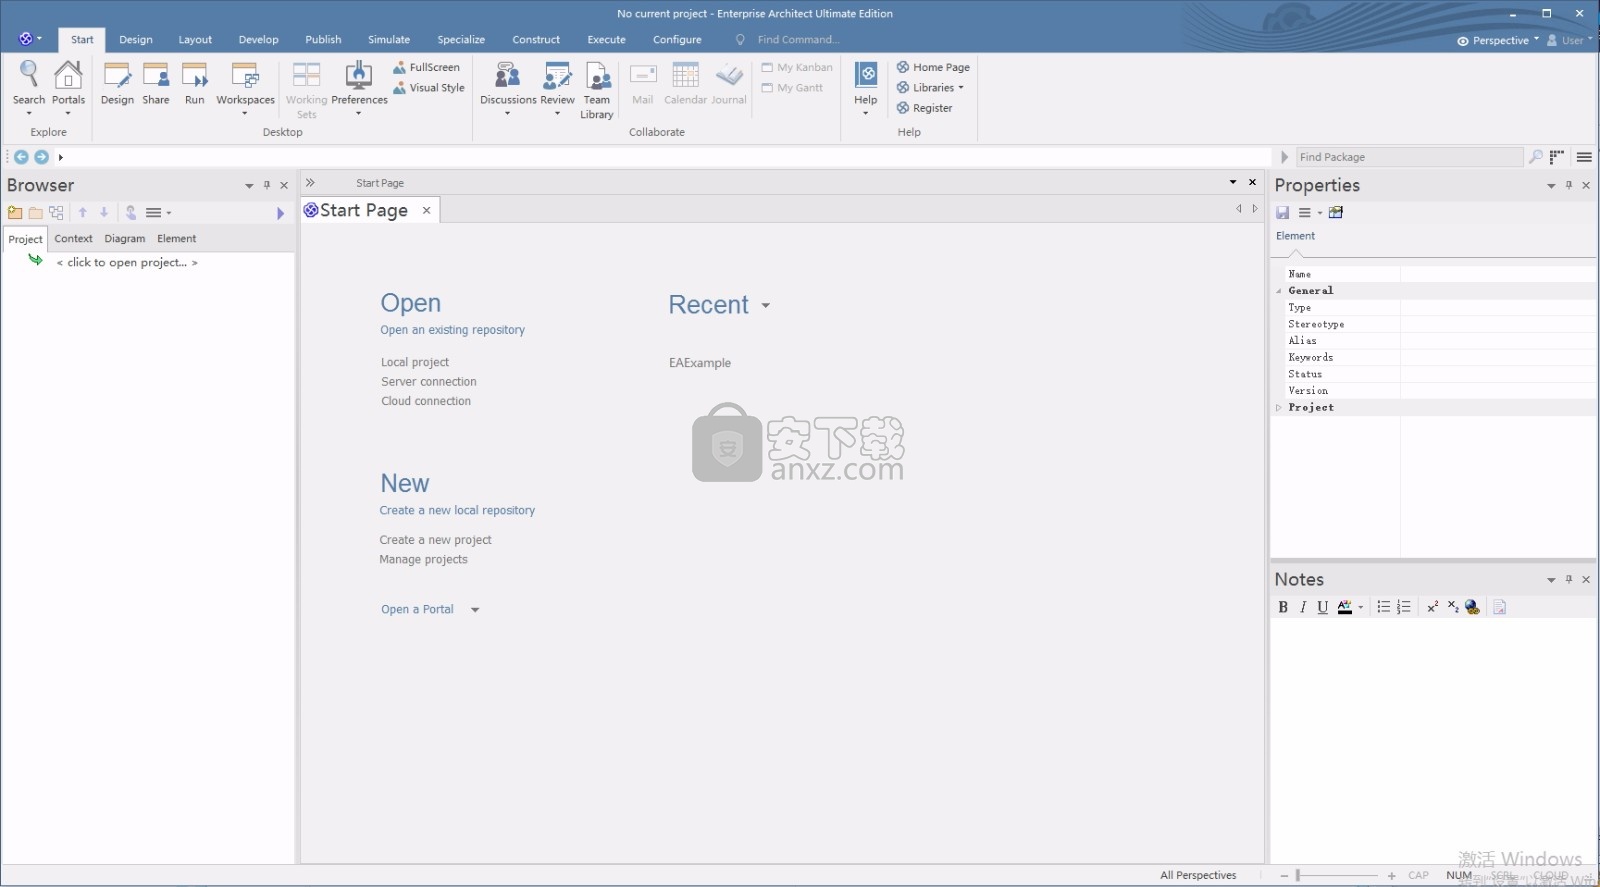Click the Design workspace icon
The height and width of the screenshot is (887, 1600).
(x=117, y=84)
